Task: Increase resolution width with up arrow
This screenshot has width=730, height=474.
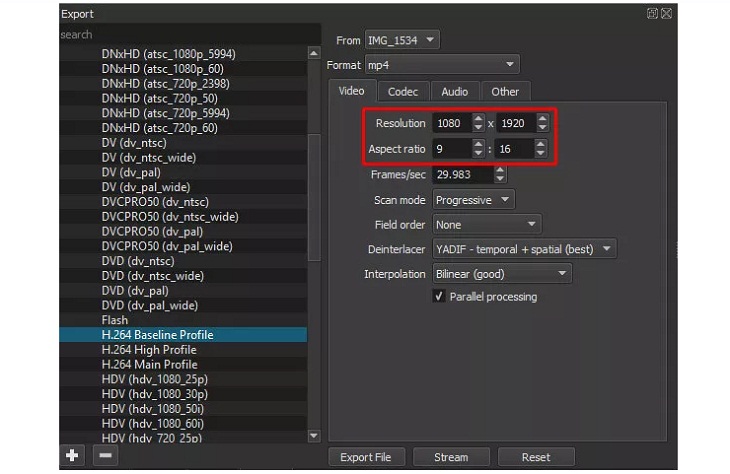Action: (478, 118)
